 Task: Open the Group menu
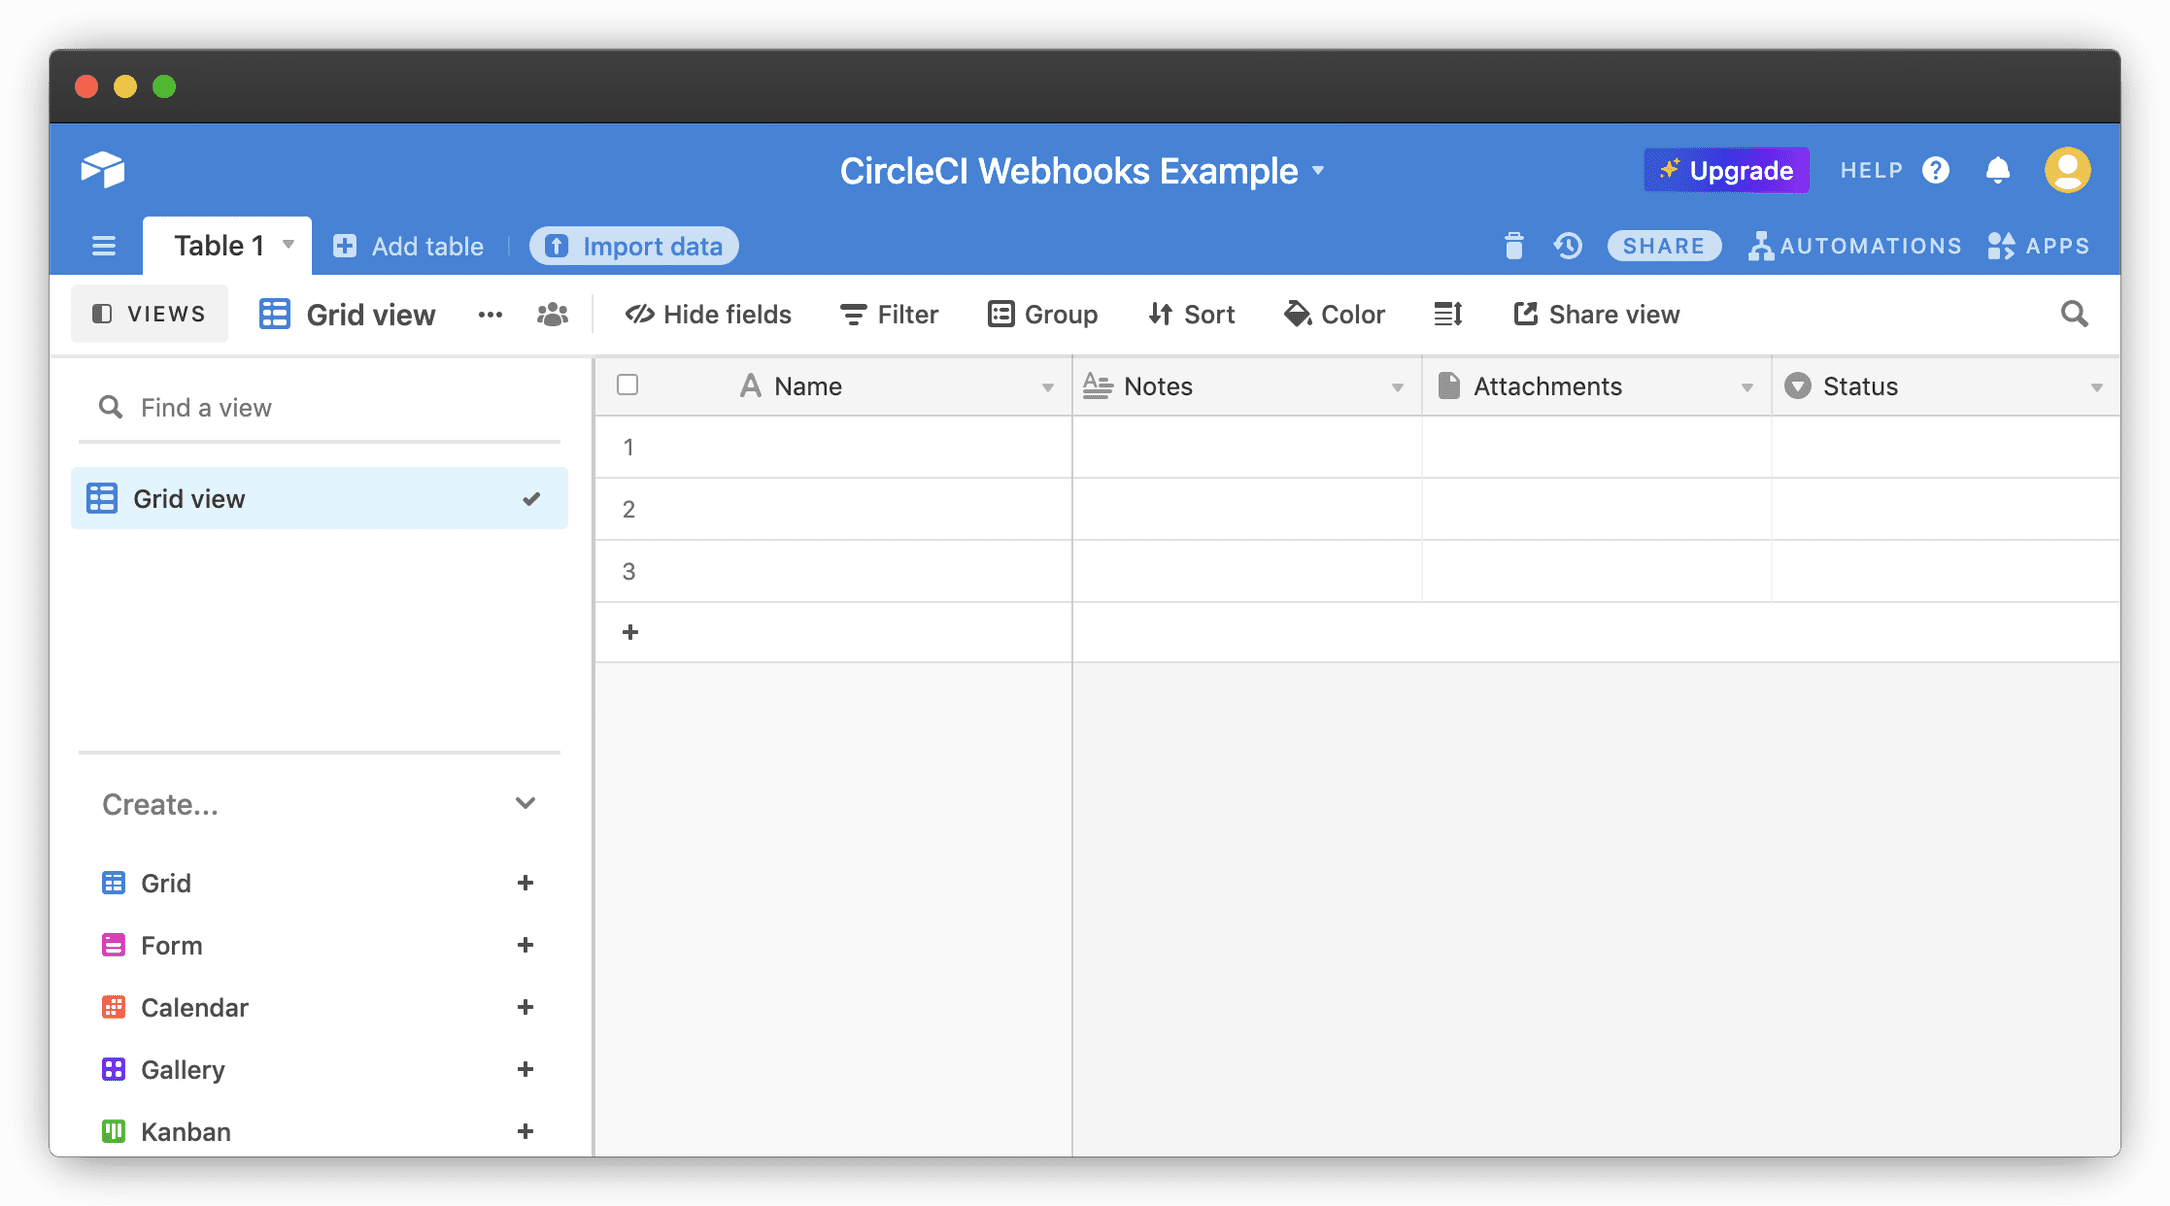pos(1043,315)
